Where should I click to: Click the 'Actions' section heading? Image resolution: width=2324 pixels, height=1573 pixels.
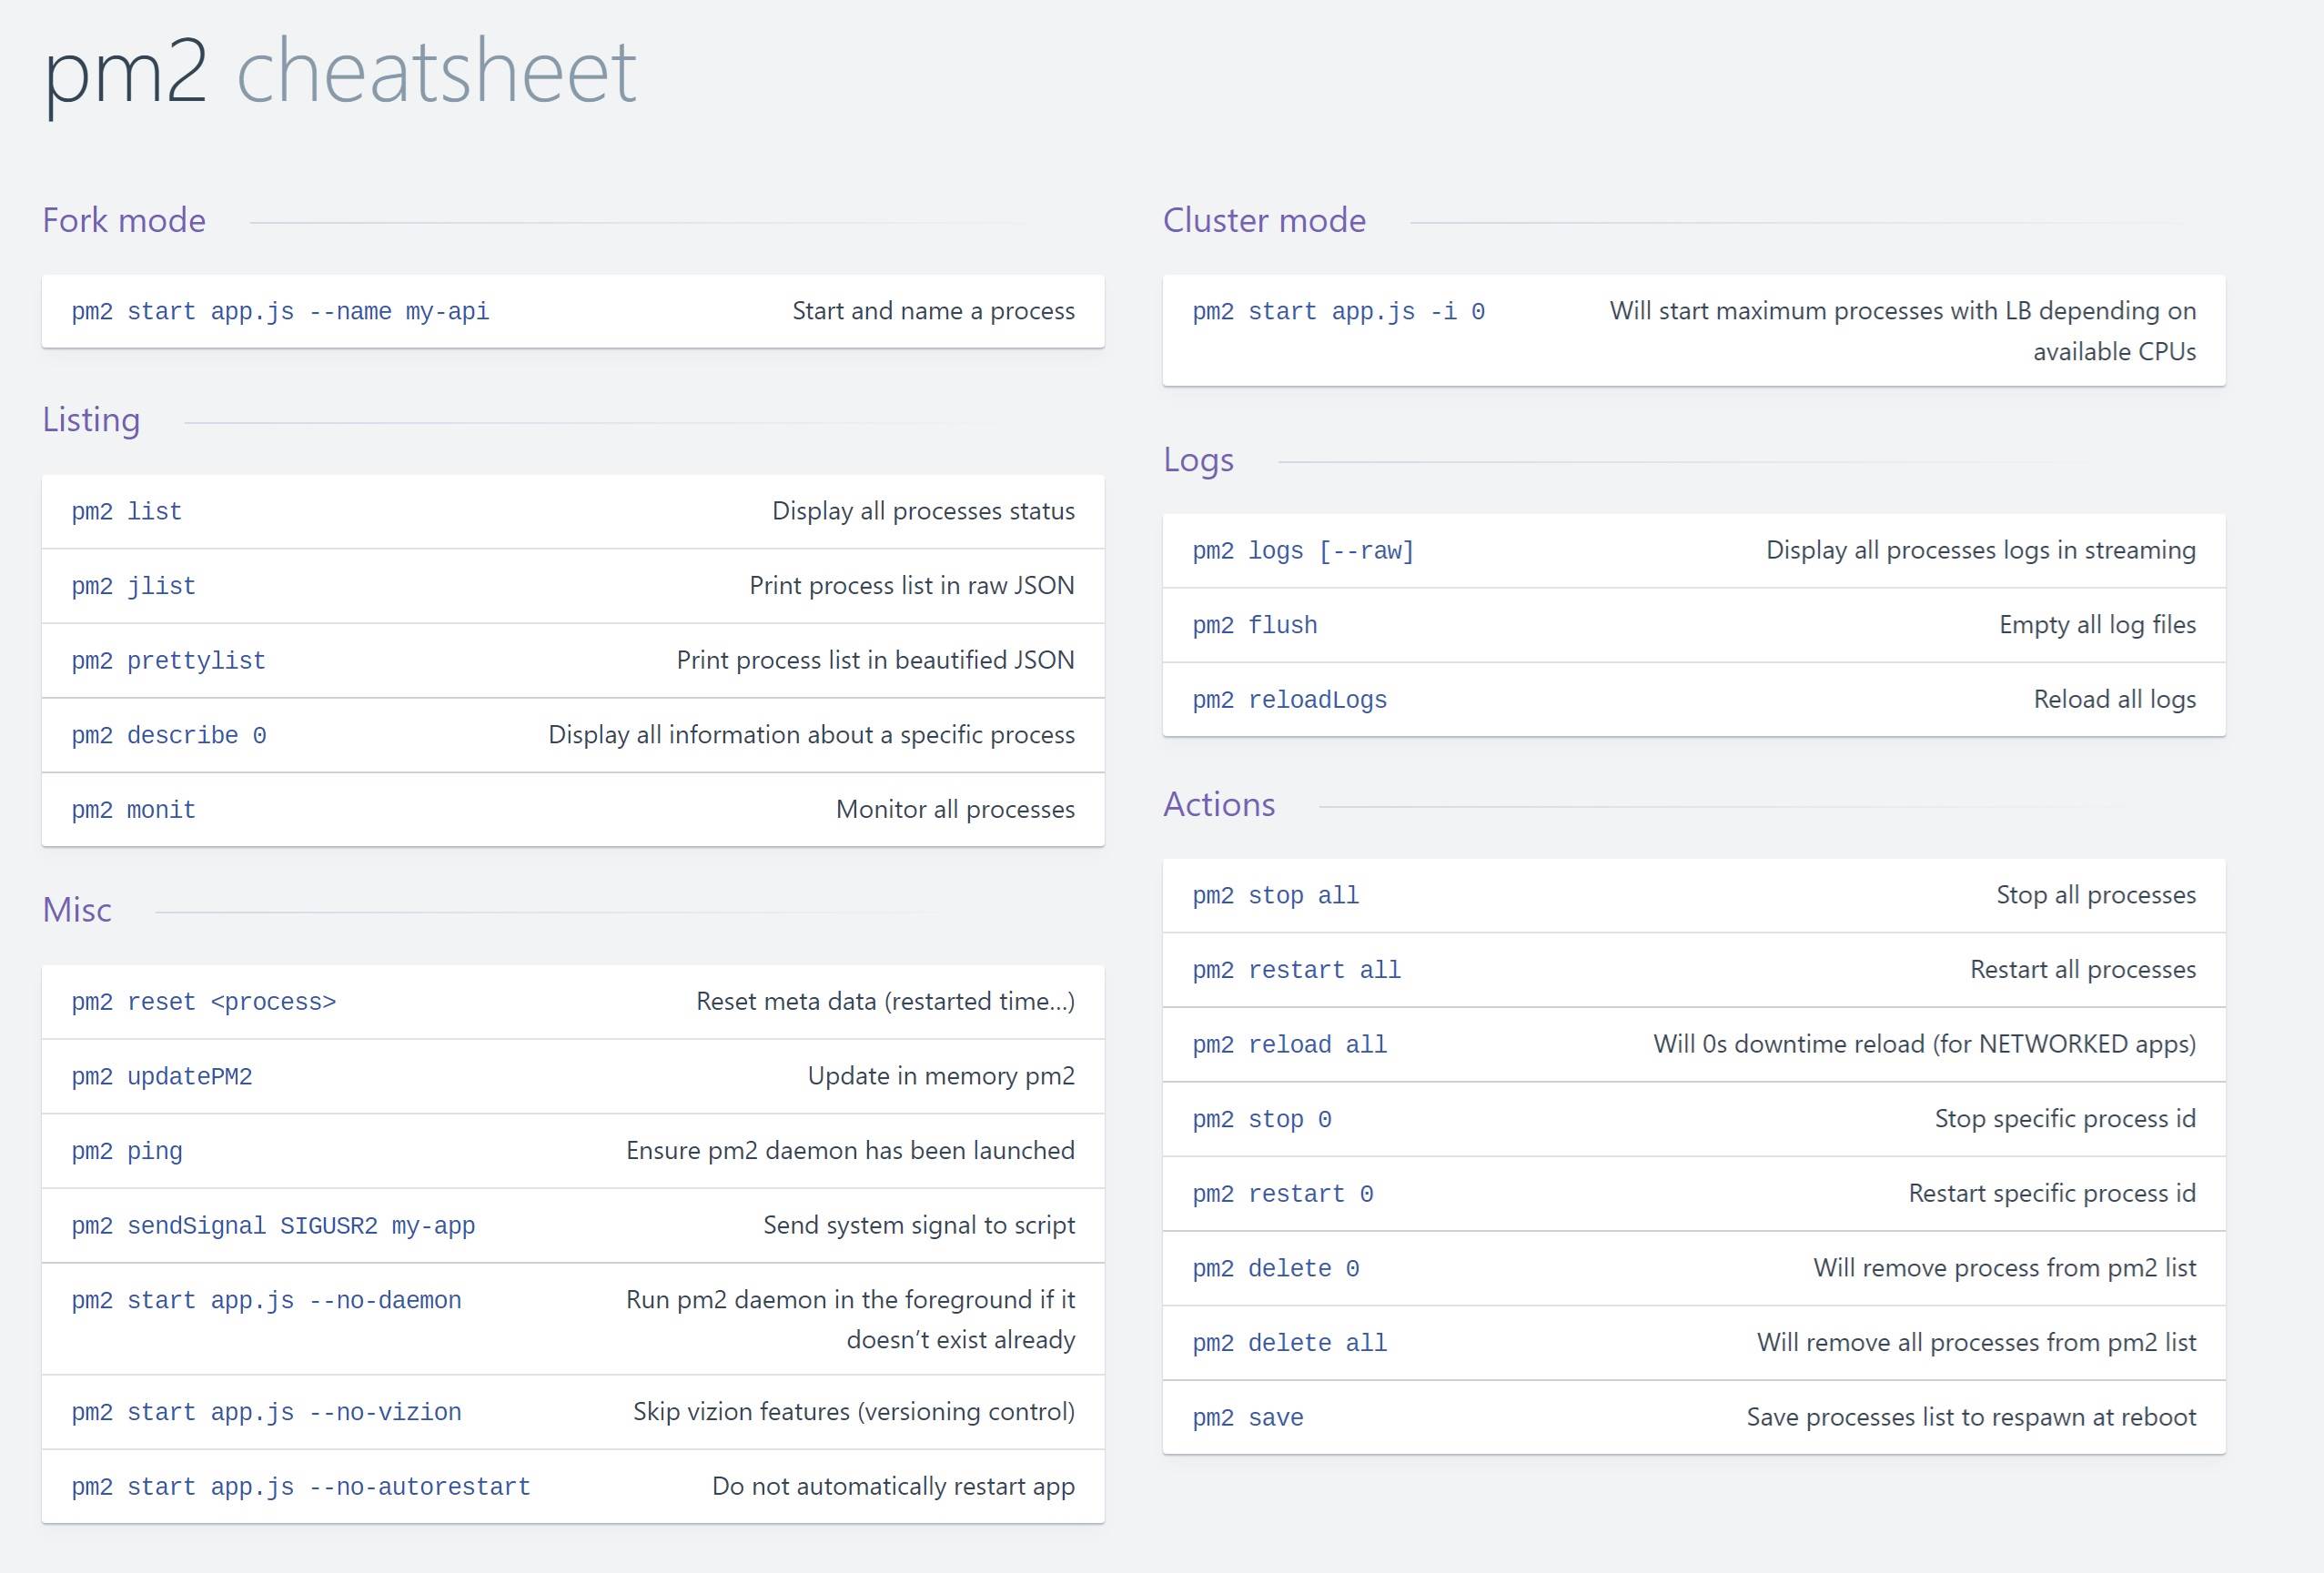pos(1219,805)
